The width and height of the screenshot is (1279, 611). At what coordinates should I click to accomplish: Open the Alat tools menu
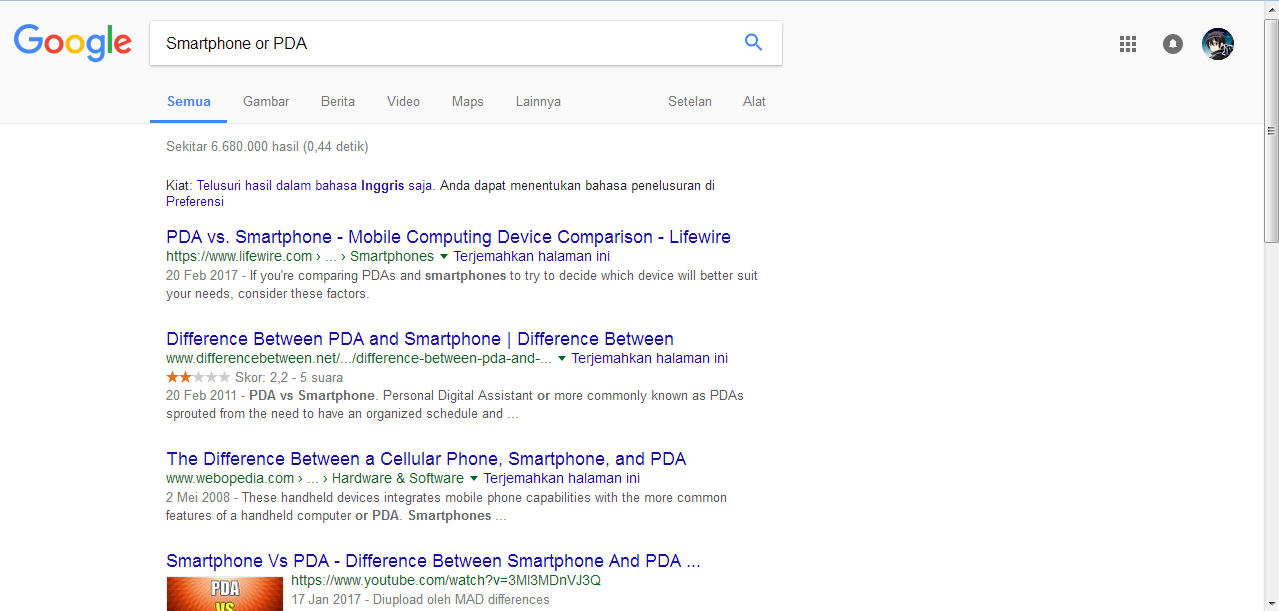click(754, 101)
